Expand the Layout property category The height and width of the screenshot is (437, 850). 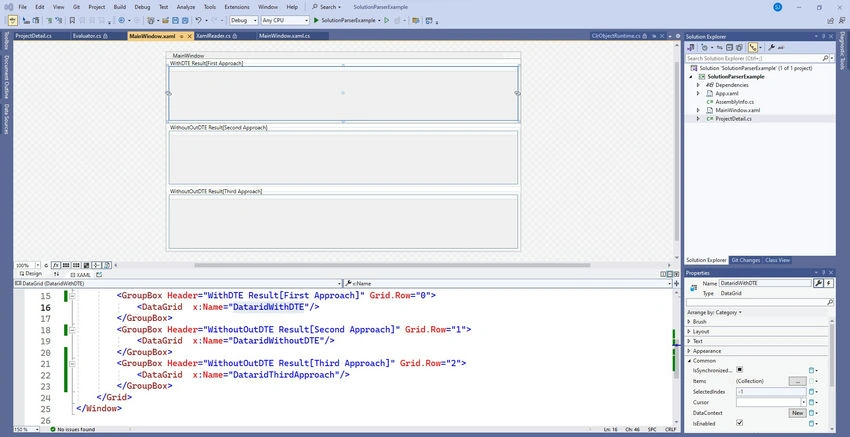pos(701,331)
